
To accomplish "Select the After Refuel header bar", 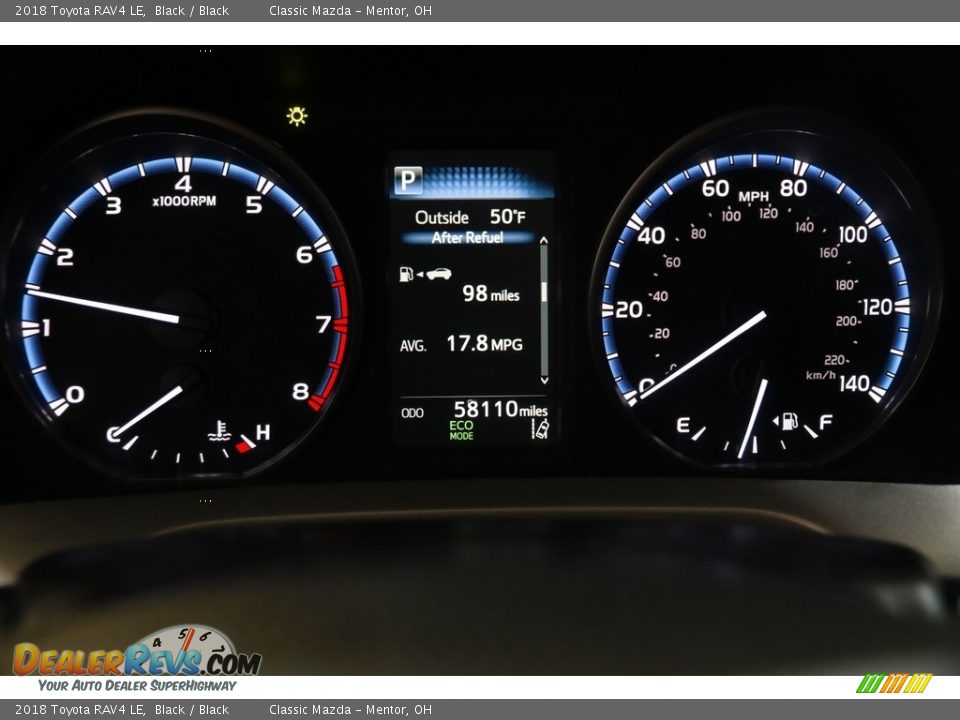I will (467, 238).
